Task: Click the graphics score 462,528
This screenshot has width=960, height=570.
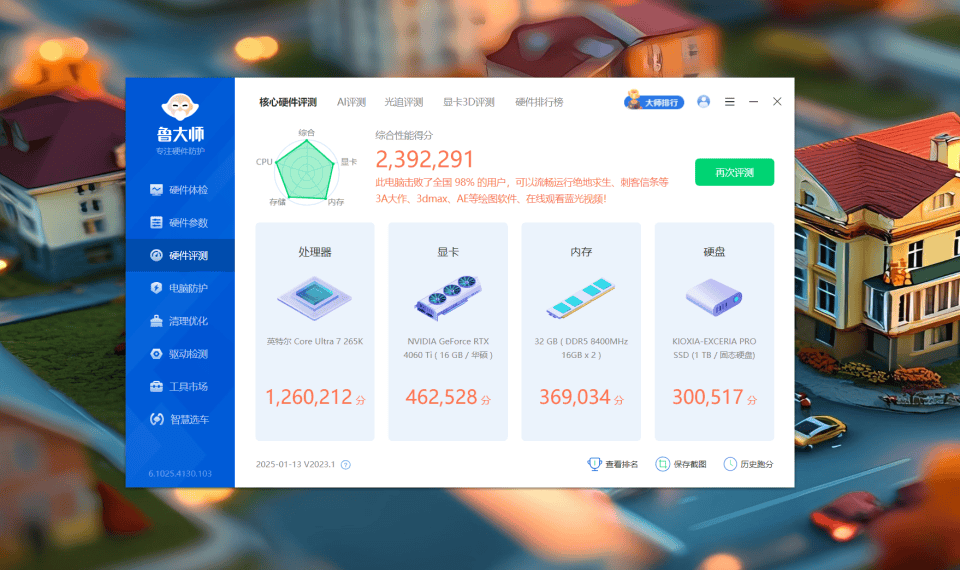Action: [441, 397]
